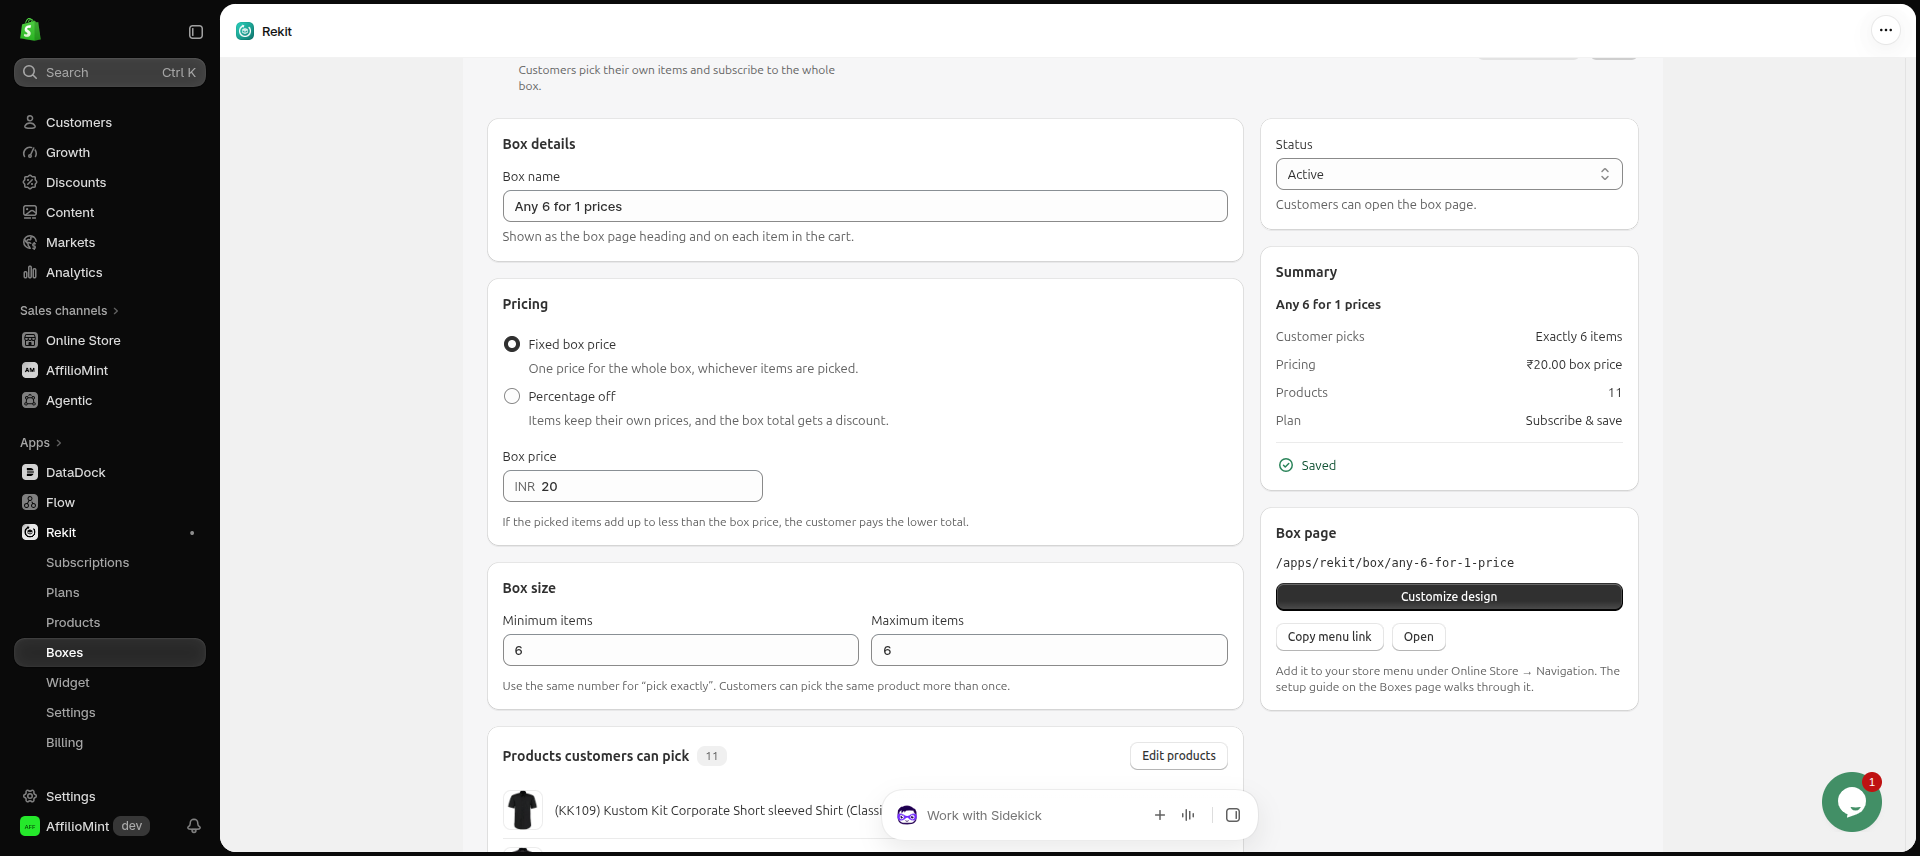Focus the Maximum items field
This screenshot has width=1920, height=856.
(x=1049, y=650)
